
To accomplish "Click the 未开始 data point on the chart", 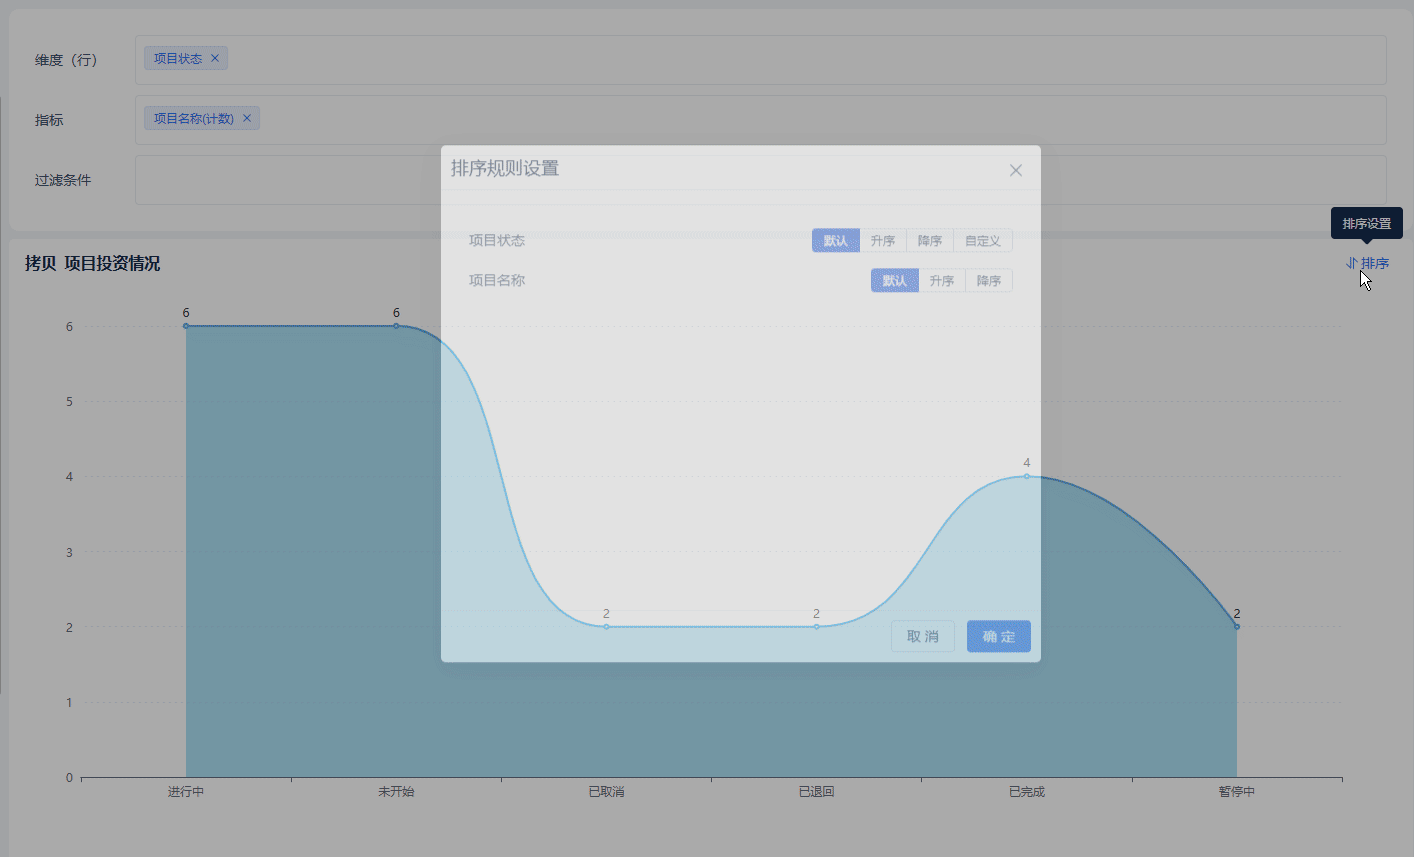I will tap(396, 326).
